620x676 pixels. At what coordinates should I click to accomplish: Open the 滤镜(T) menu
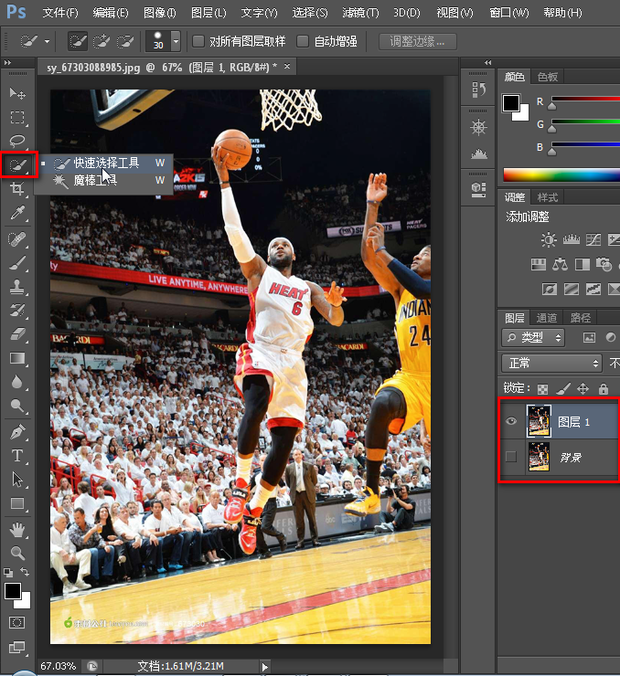(x=360, y=13)
